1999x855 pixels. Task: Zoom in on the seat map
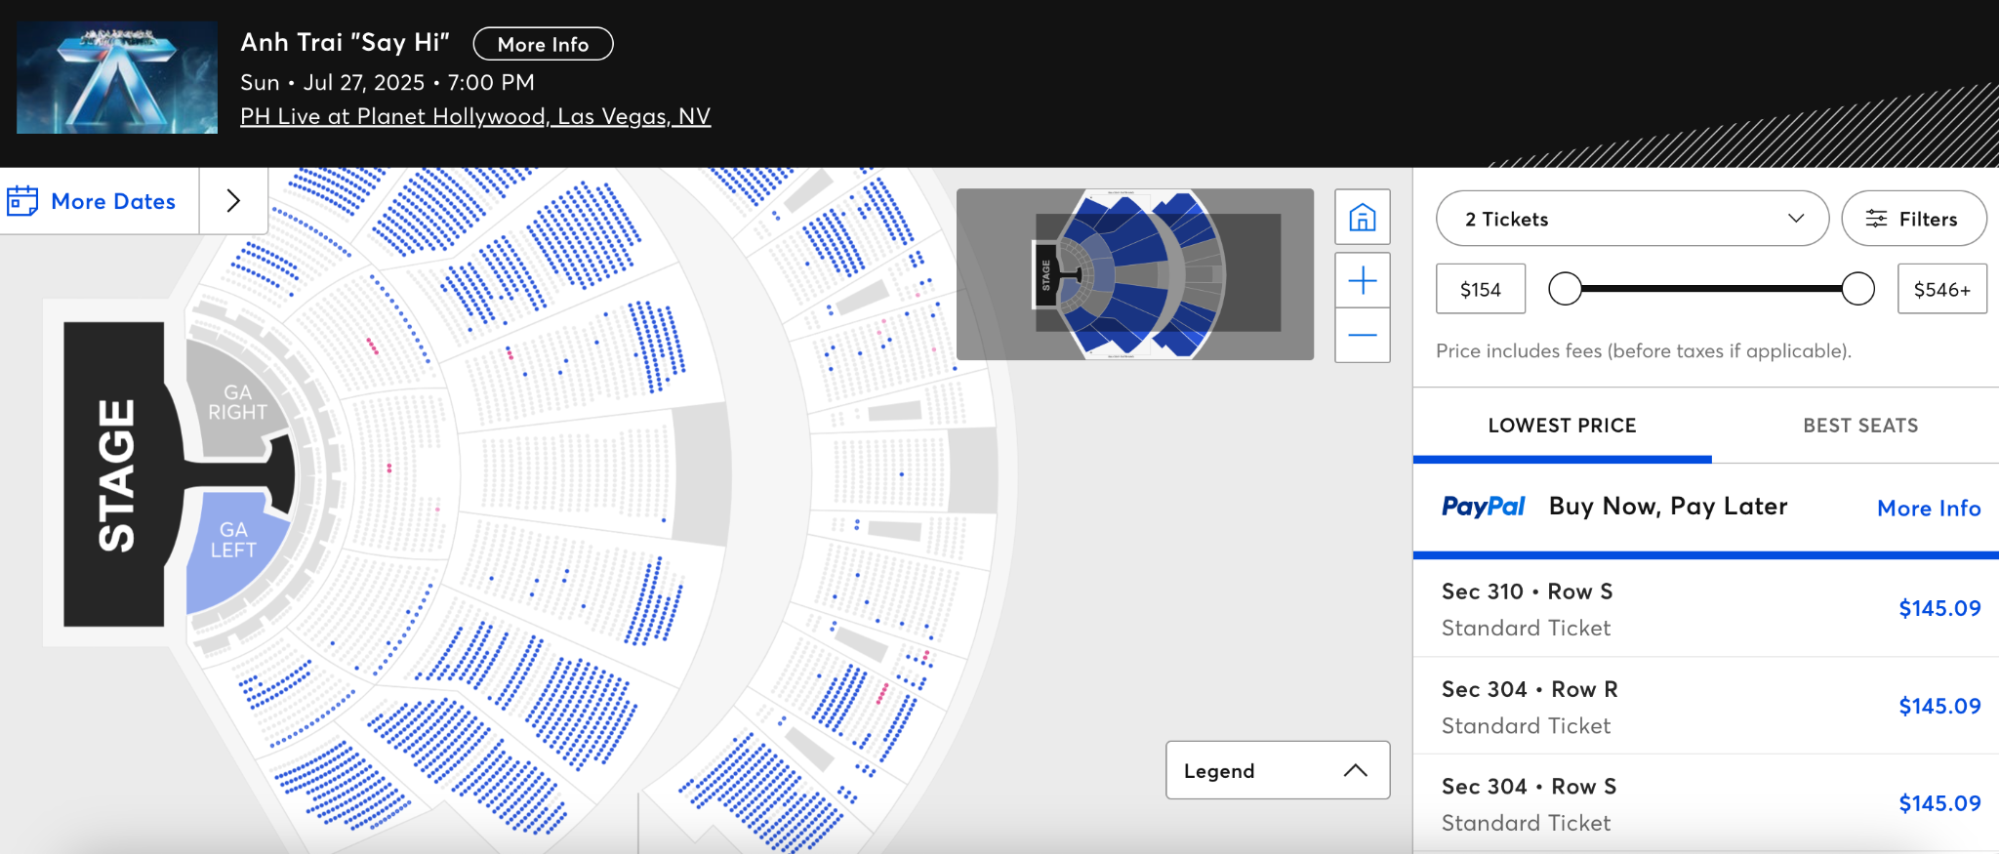(1362, 281)
